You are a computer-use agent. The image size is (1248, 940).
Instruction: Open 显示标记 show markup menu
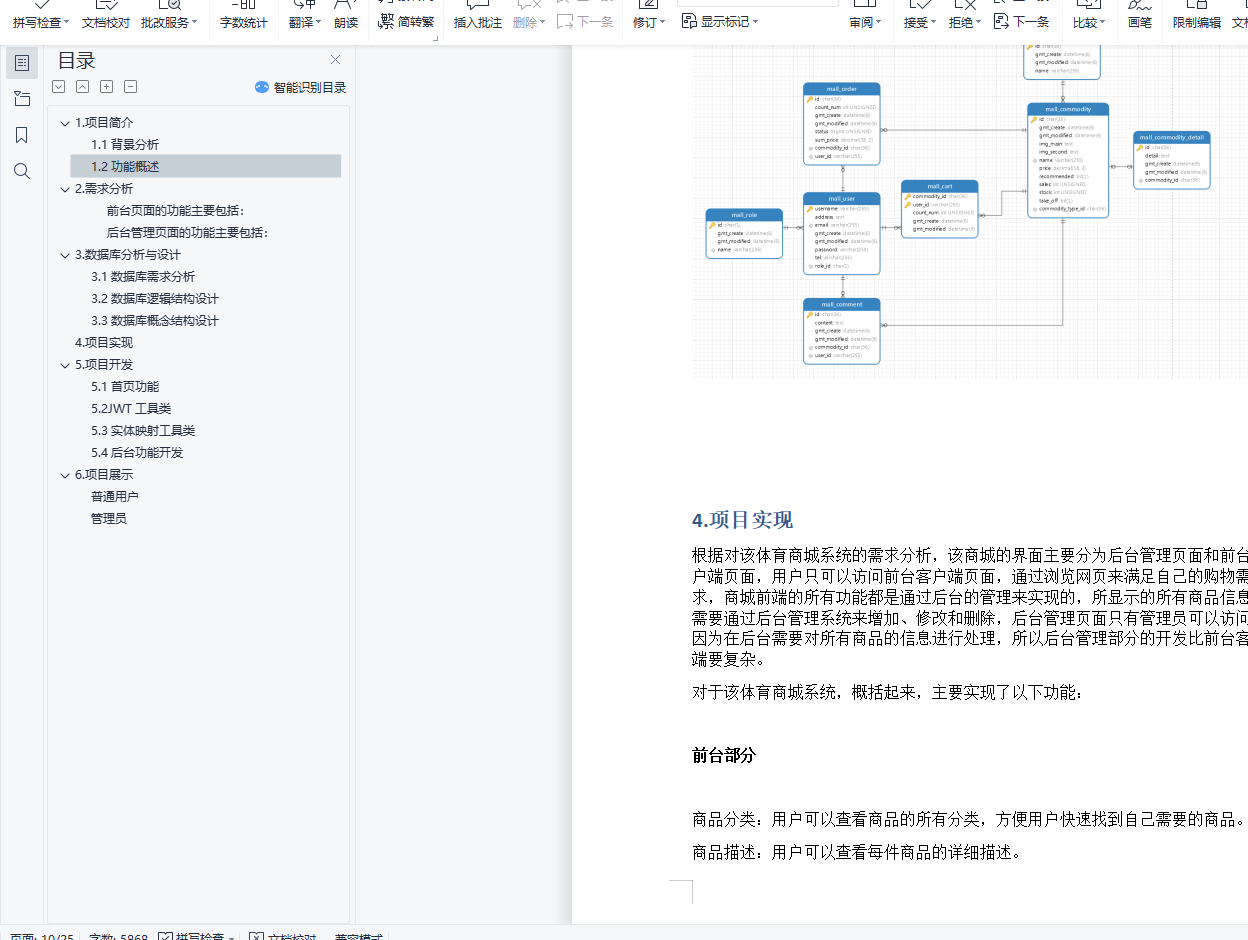pyautogui.click(x=720, y=21)
